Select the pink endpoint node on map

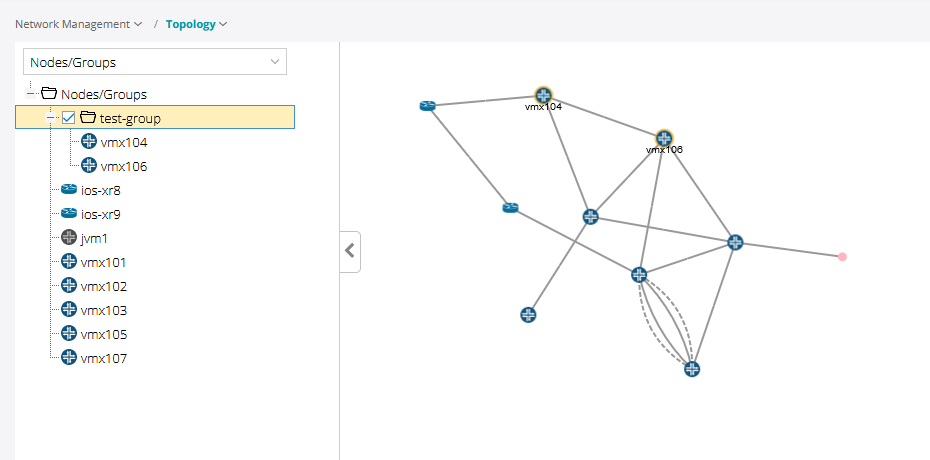click(x=842, y=257)
